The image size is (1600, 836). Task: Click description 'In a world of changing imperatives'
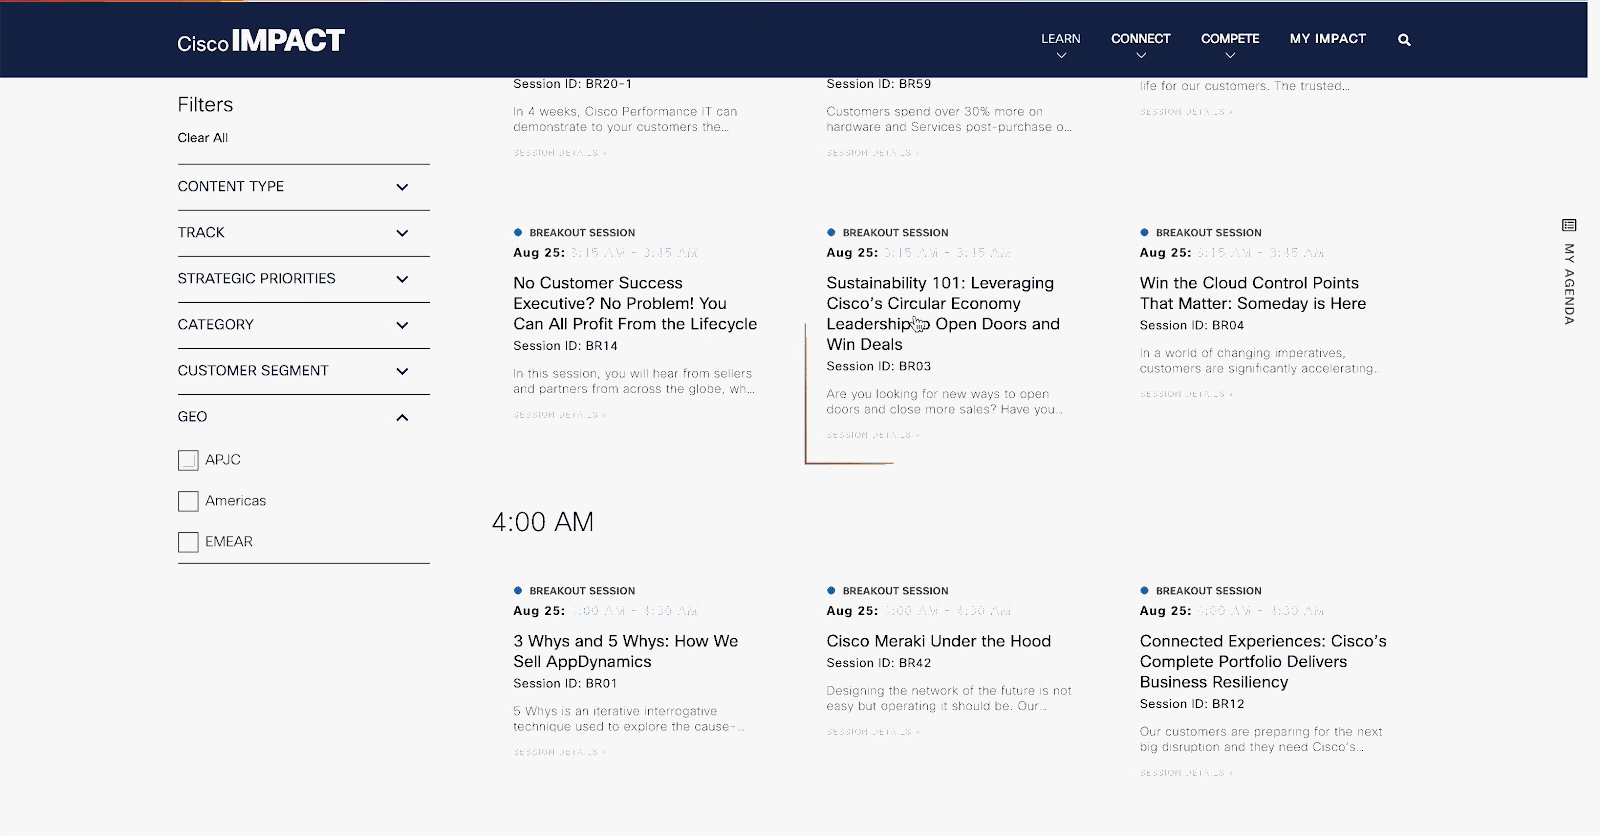pyautogui.click(x=1260, y=361)
